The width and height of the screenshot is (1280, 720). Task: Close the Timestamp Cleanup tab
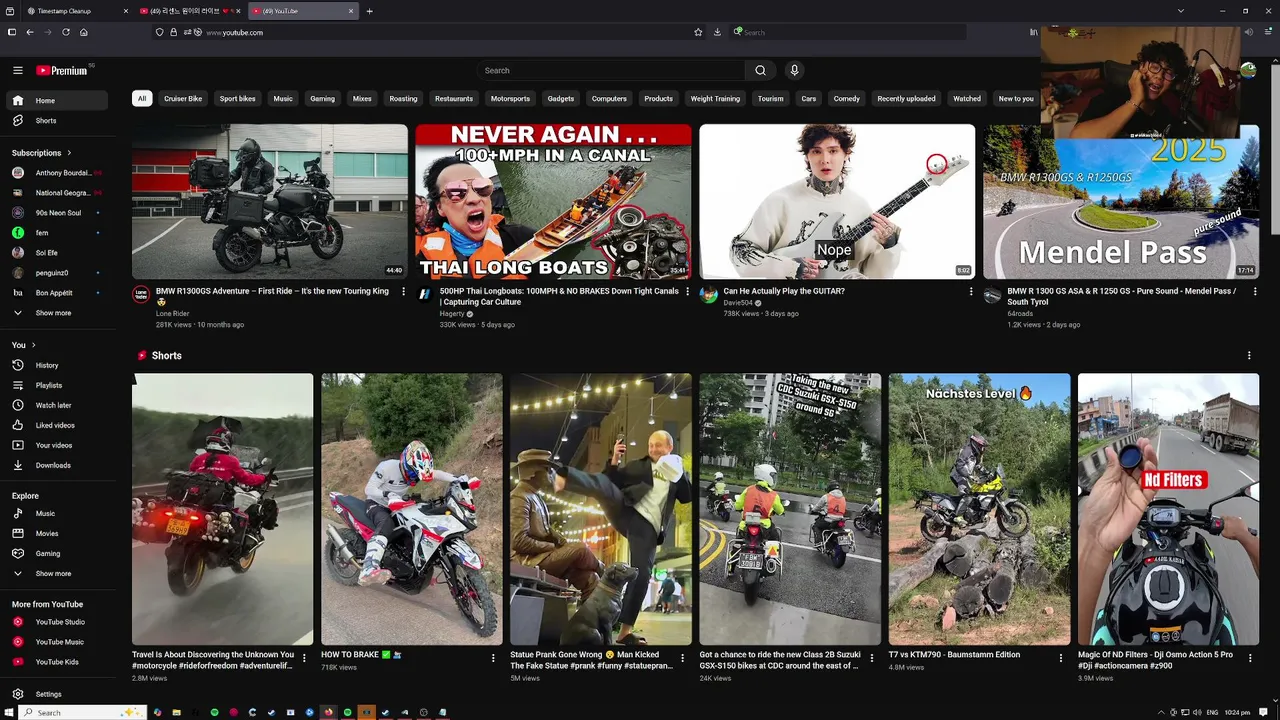point(126,11)
